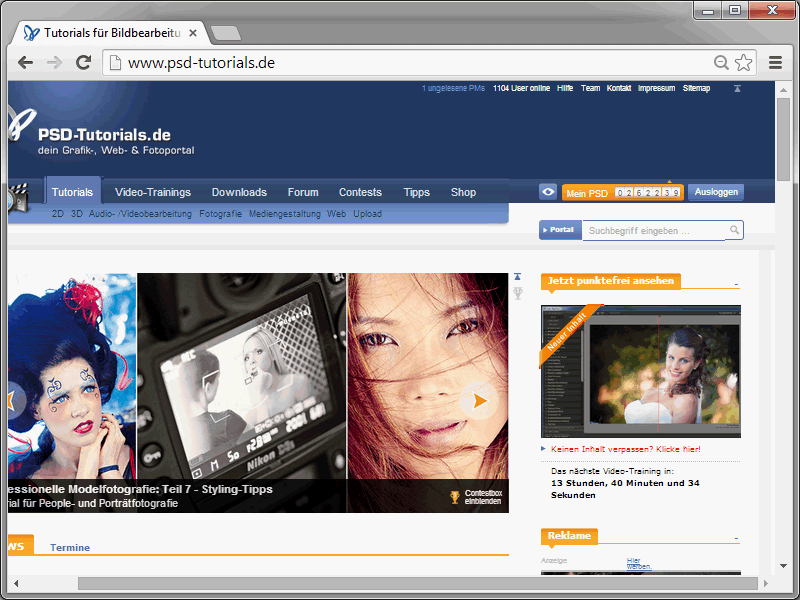Select the Tutorials navigation tab
The height and width of the screenshot is (600, 800).
point(72,192)
